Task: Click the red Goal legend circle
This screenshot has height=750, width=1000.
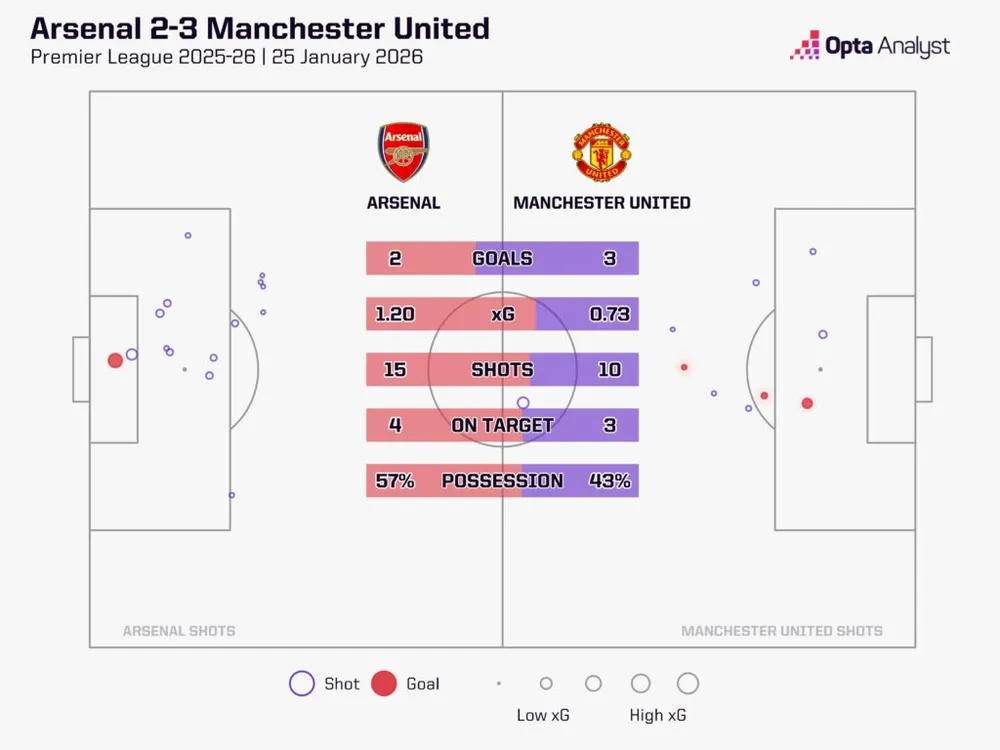Action: 383,684
